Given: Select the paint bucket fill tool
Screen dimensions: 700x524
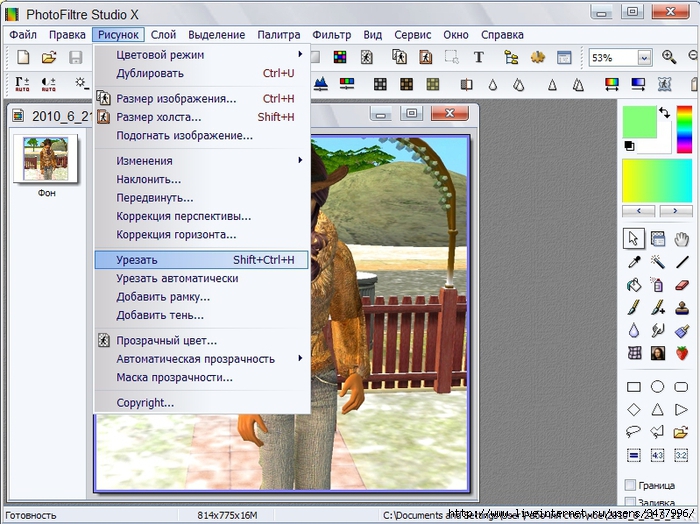Looking at the screenshot, I should 633,285.
